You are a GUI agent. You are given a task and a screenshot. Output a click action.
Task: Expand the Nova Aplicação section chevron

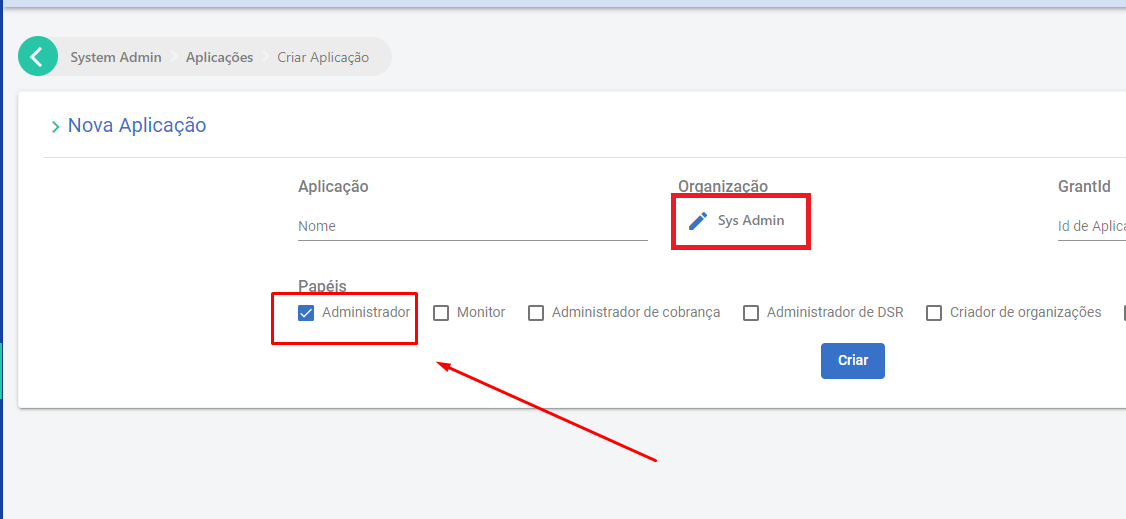tap(55, 127)
